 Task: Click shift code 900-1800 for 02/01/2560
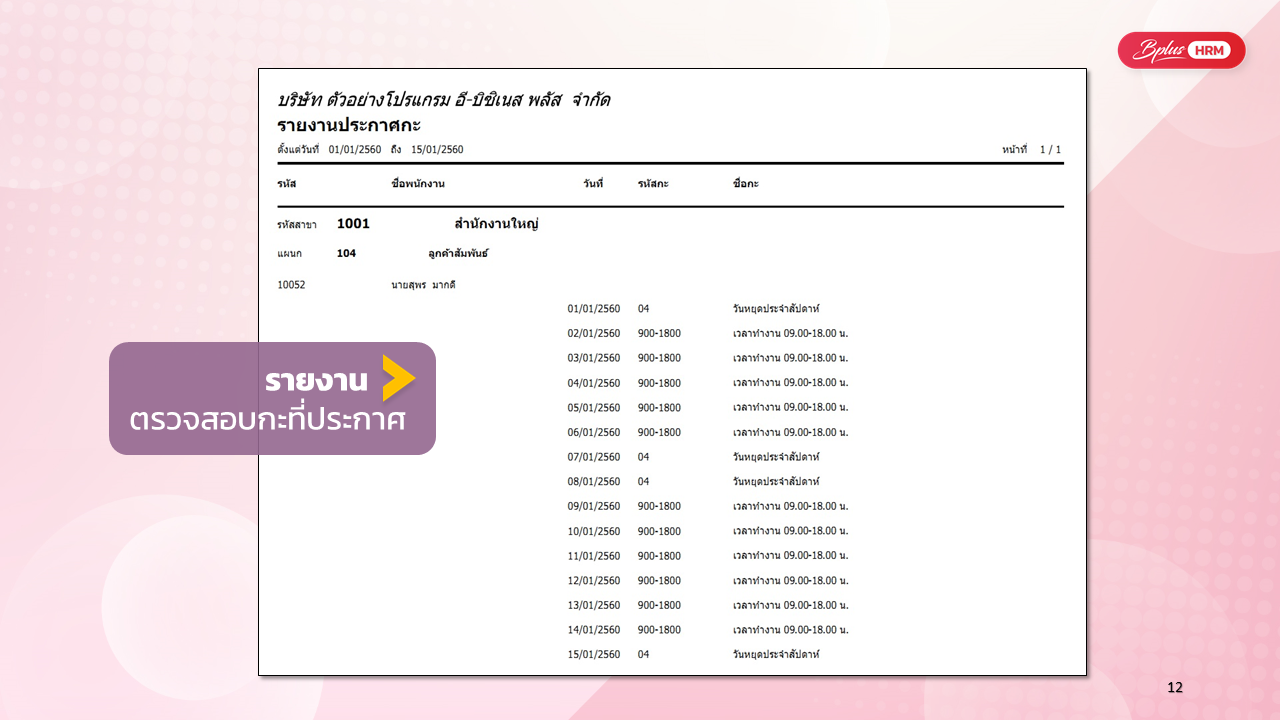(x=659, y=334)
